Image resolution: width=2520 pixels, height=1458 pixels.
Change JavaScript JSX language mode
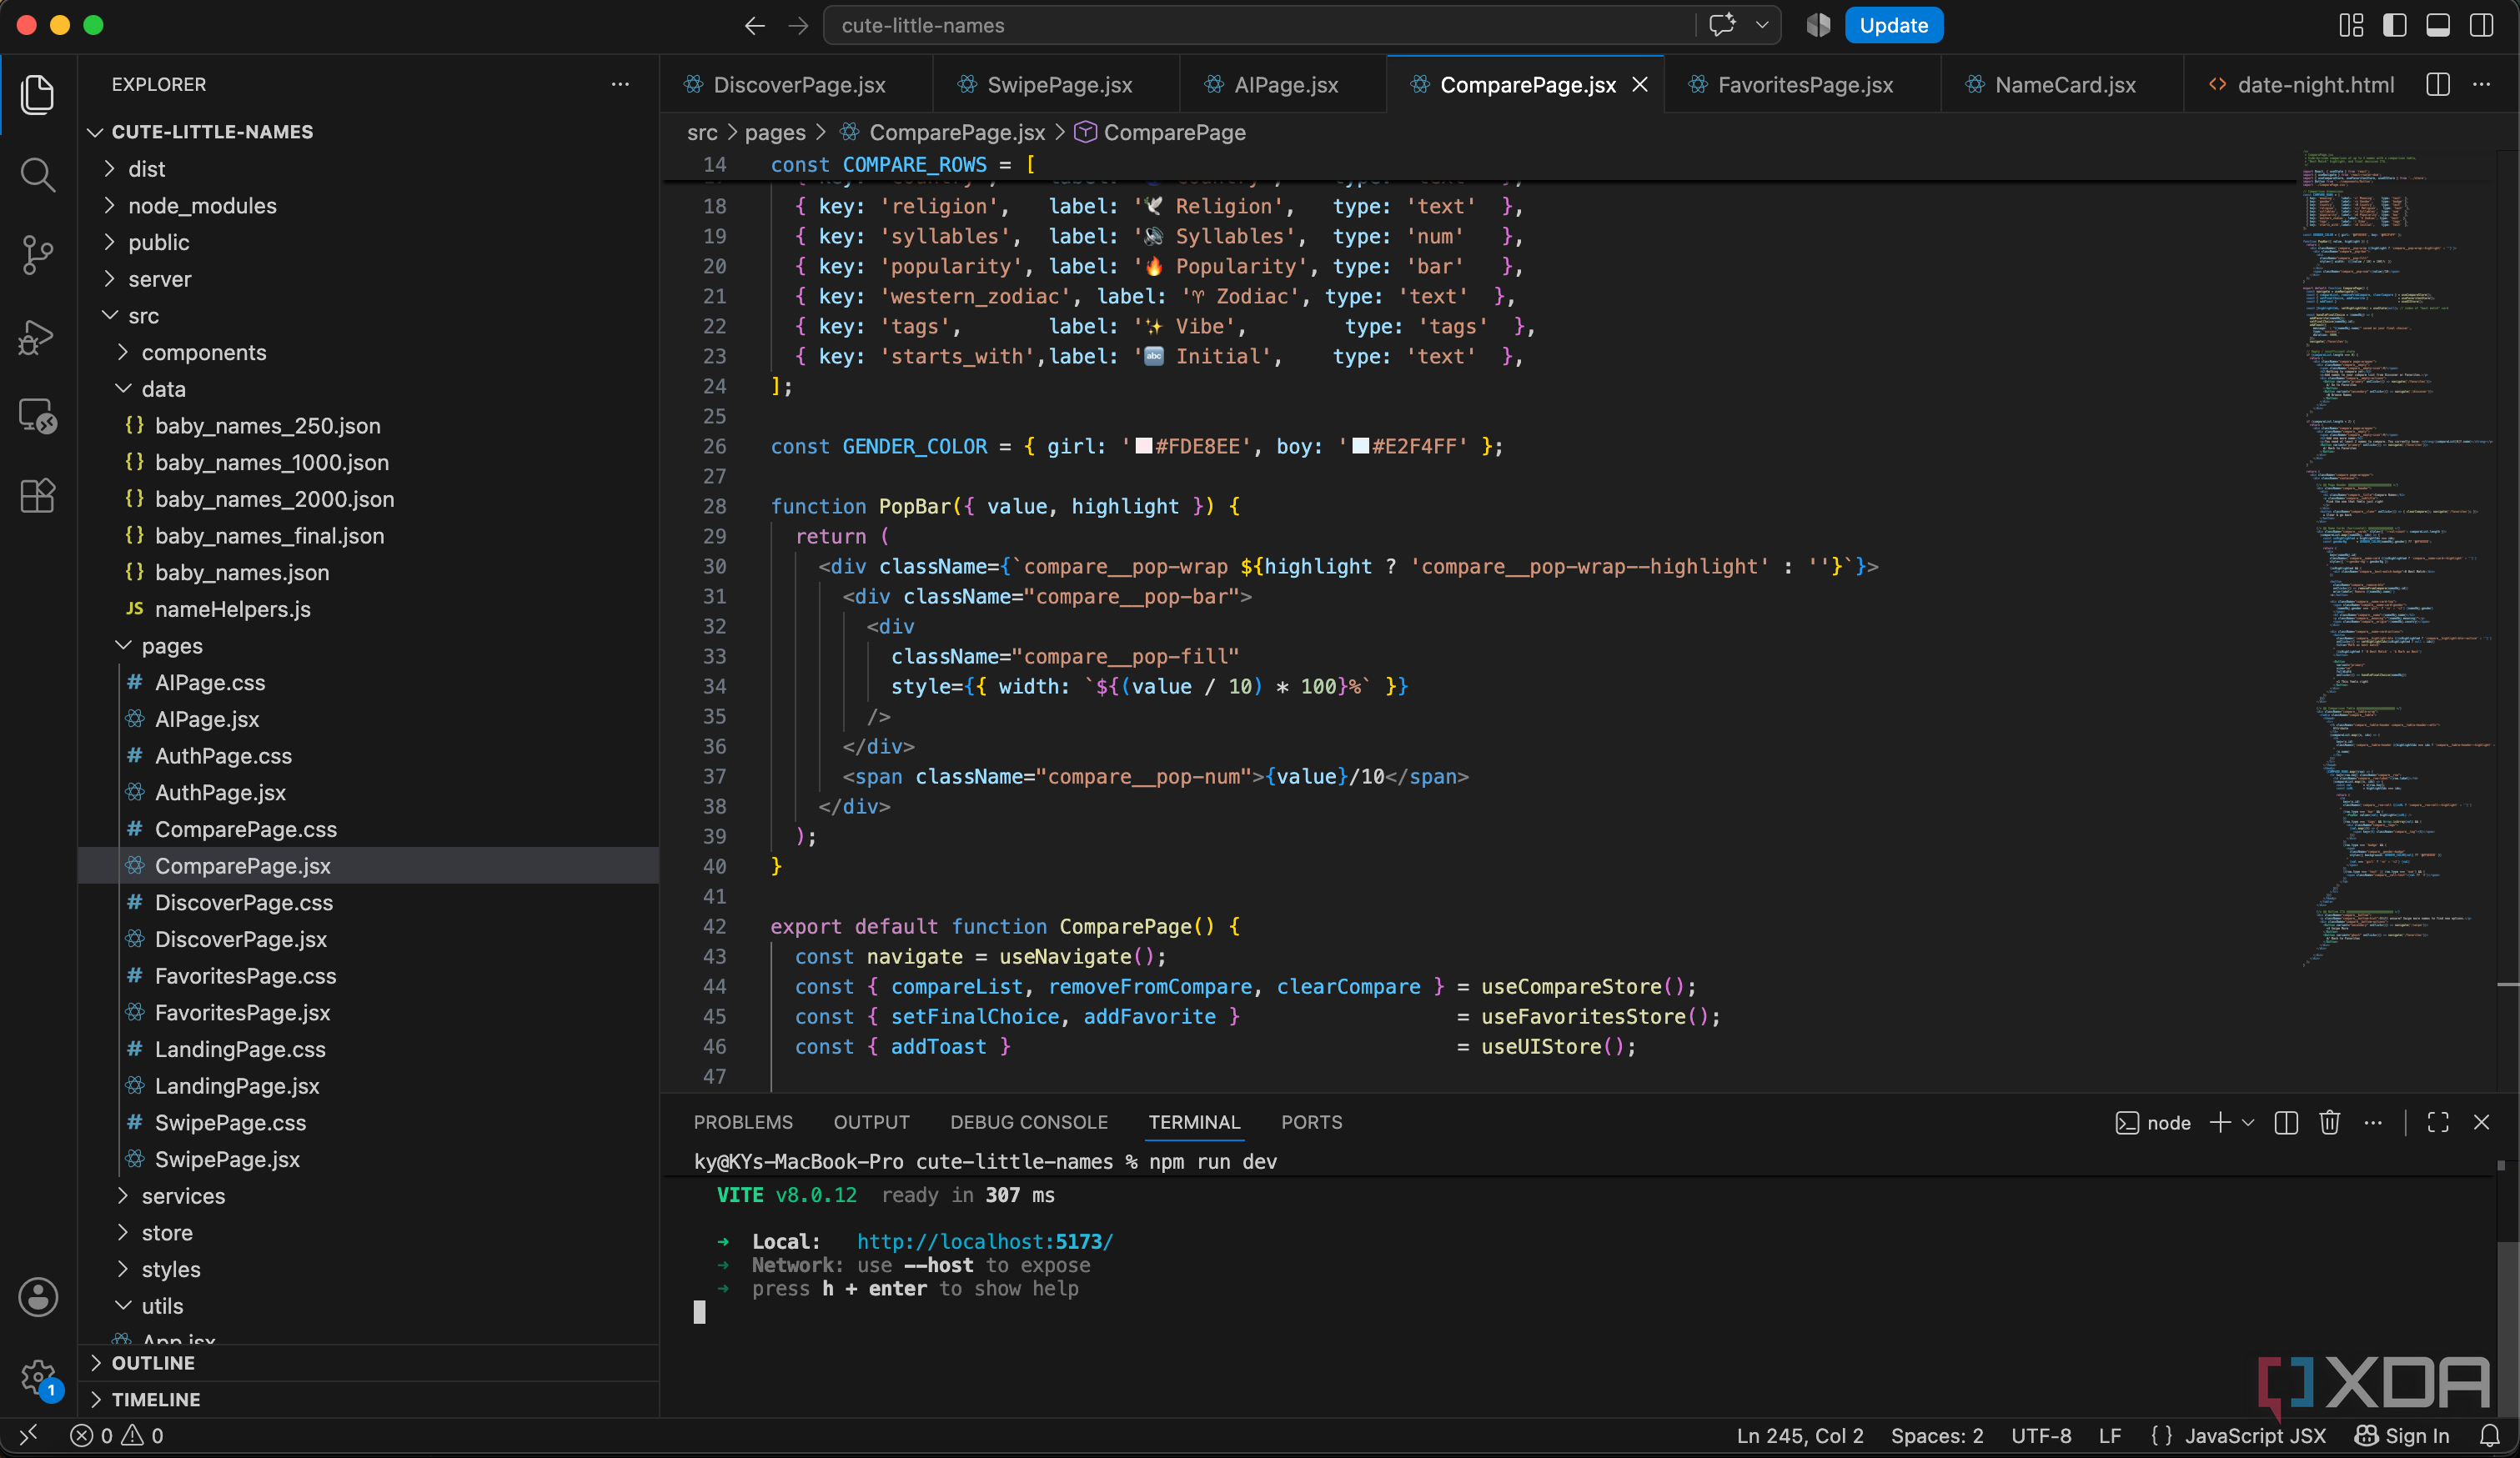pyautogui.click(x=2254, y=1435)
